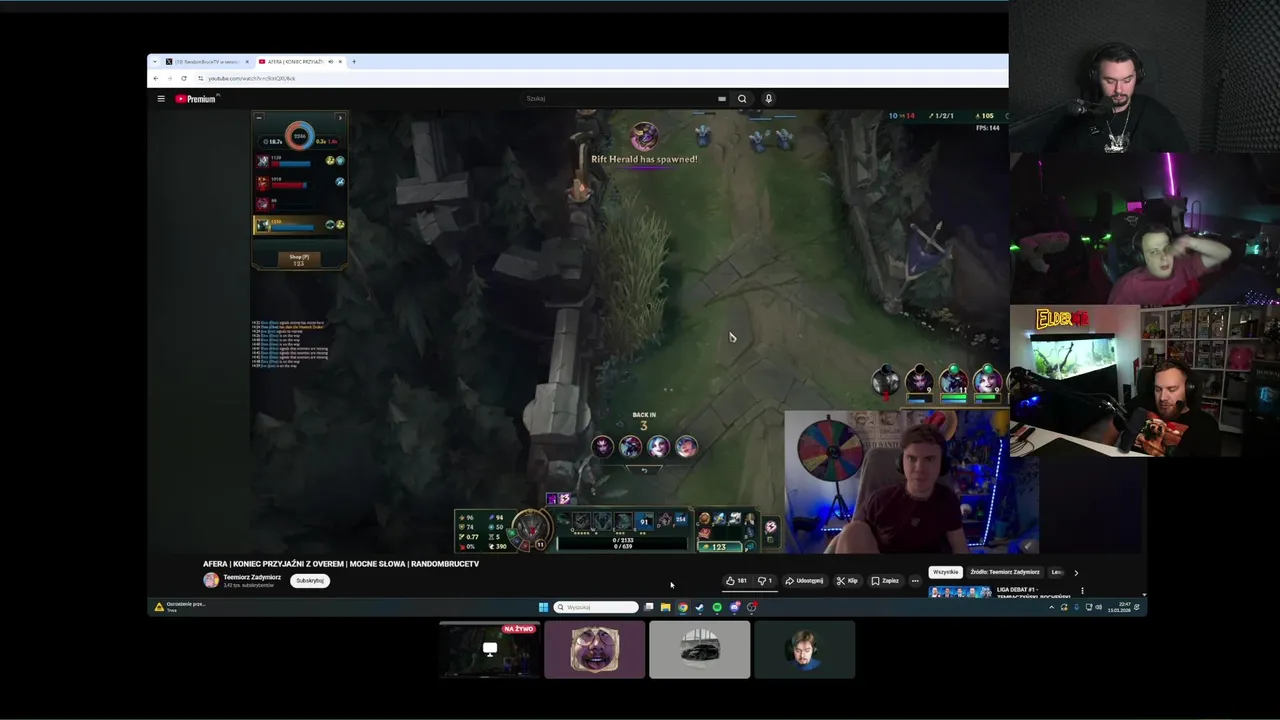The image size is (1280, 720).
Task: Click the highlighted yellow teammate row in the team panel
Action: [x=299, y=225]
